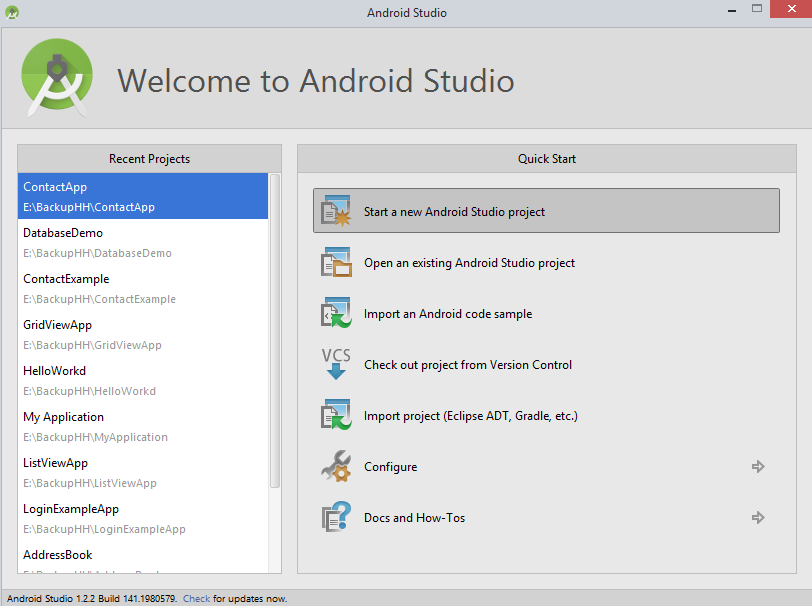Click the Android Studio logo in header
The image size is (812, 606).
(57, 77)
